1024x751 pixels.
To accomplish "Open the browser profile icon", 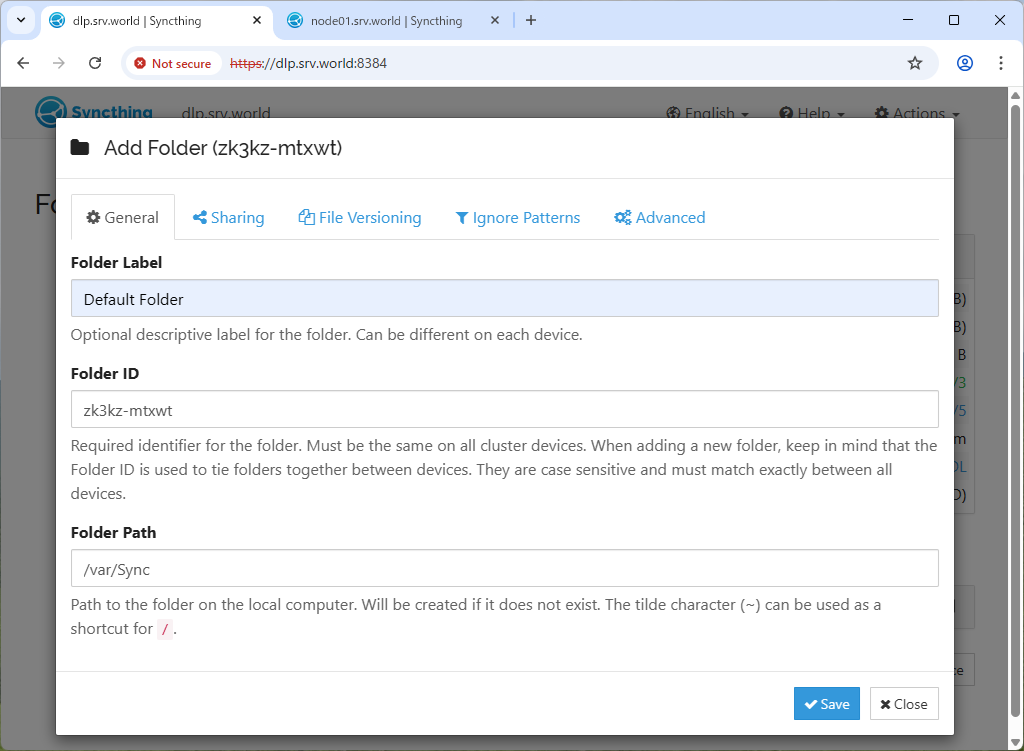I will click(x=964, y=63).
